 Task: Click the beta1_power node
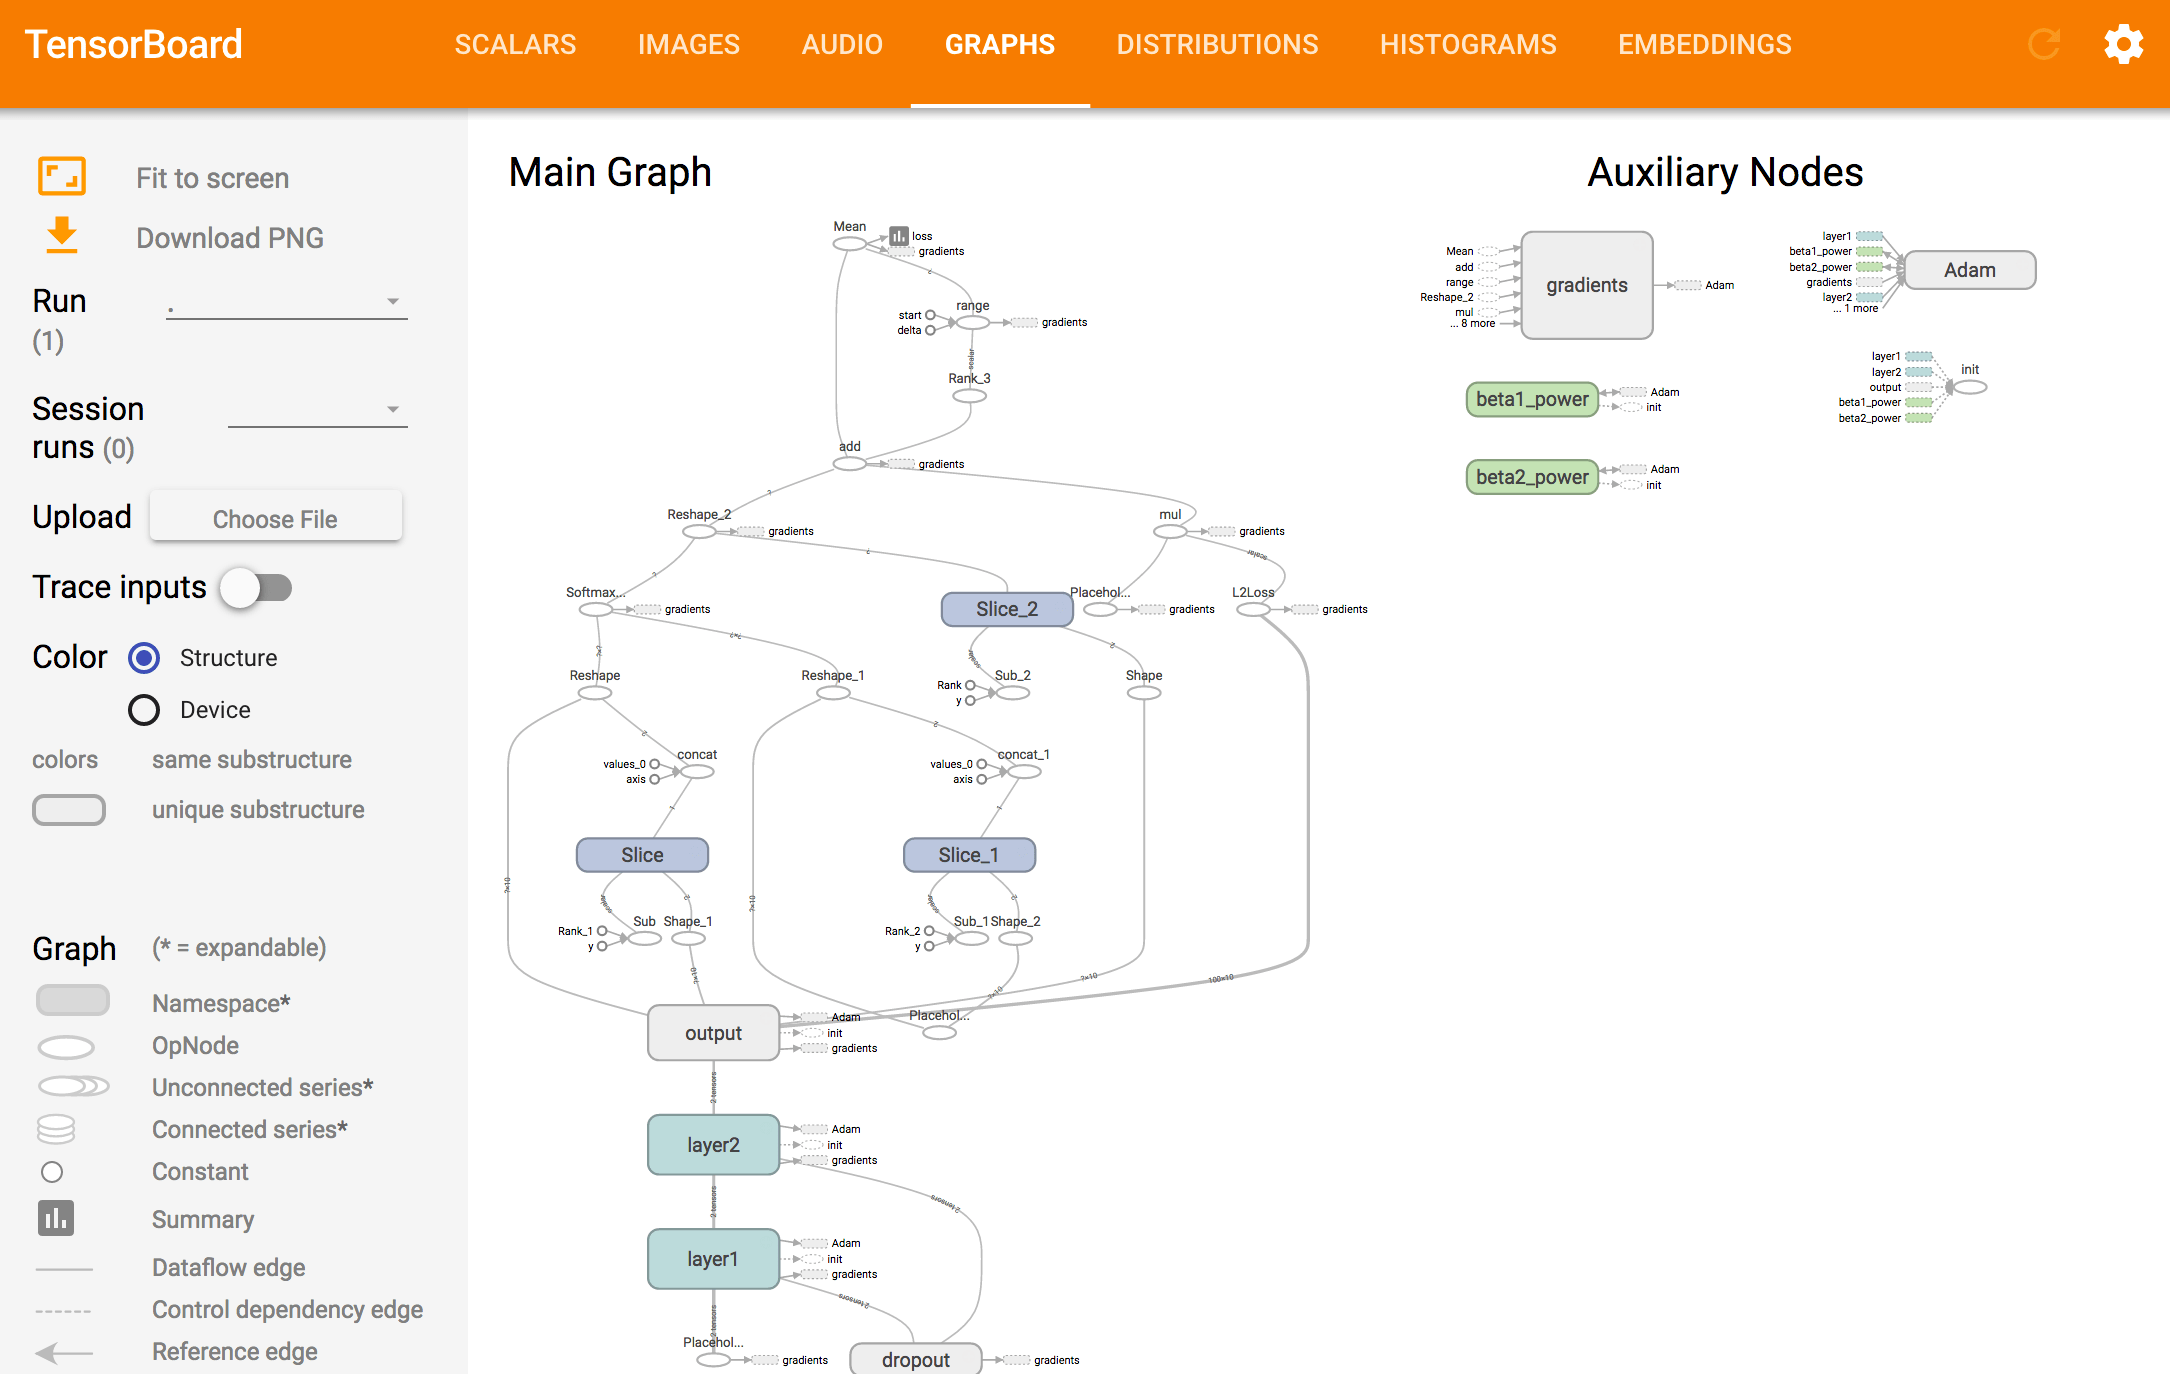pyautogui.click(x=1532, y=399)
